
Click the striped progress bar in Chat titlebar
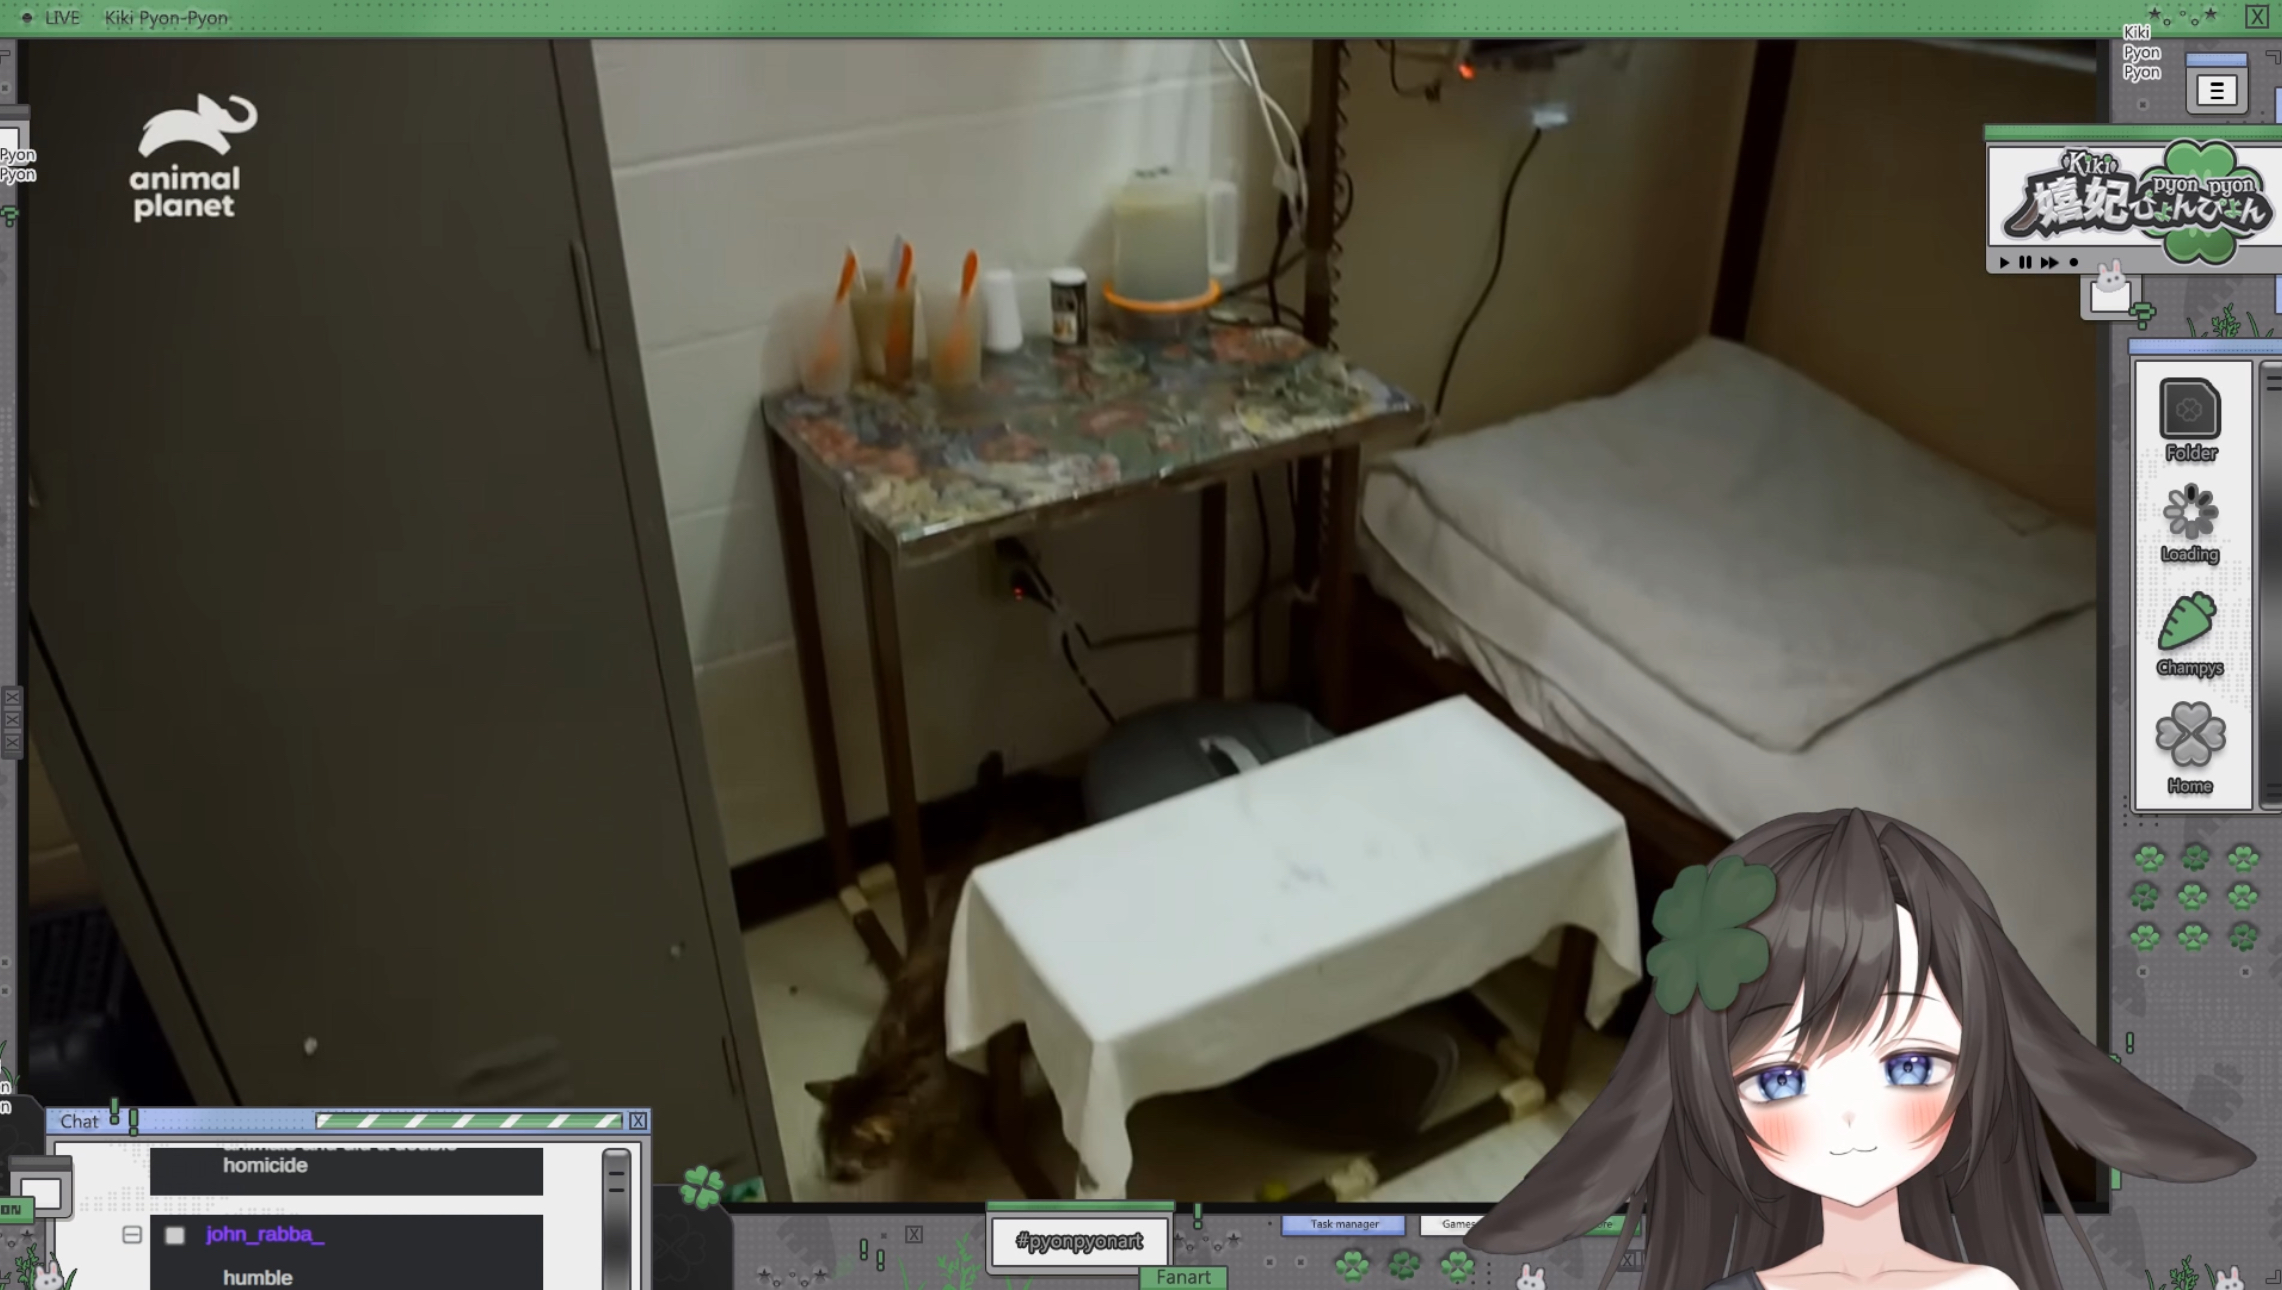tap(467, 1121)
